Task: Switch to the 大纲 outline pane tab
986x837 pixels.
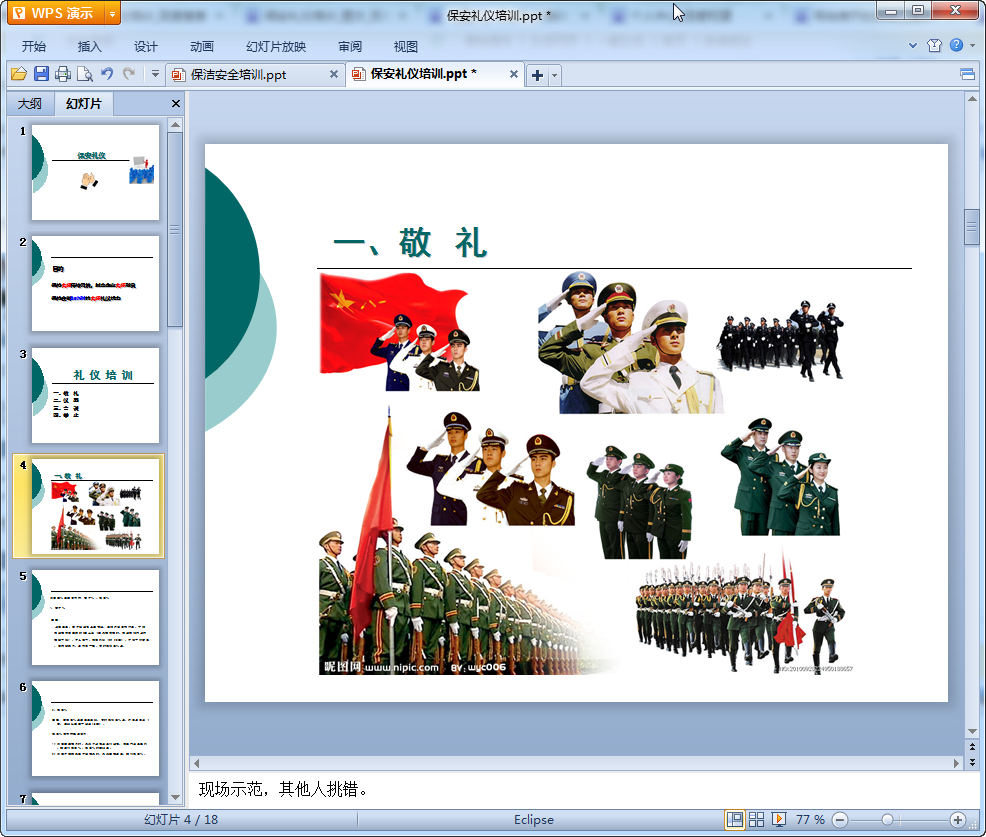Action: [30, 104]
